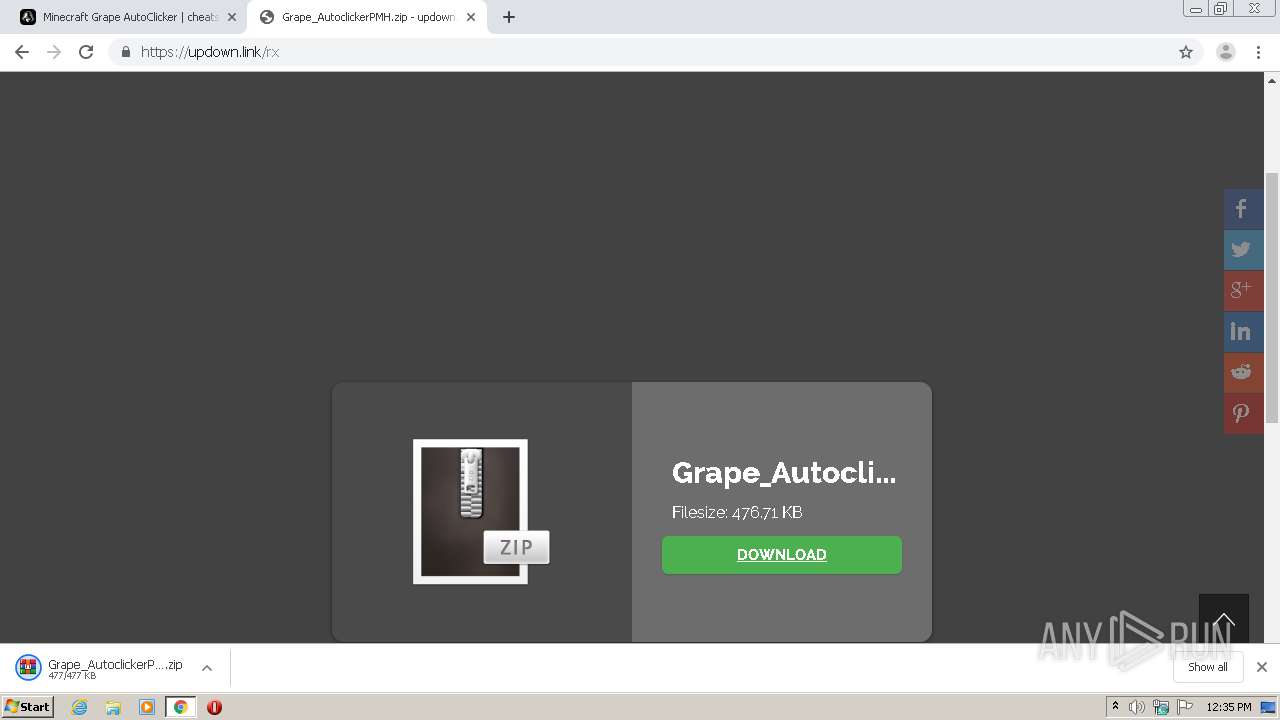Click the Filesize: 476.71 KB text
This screenshot has width=1280, height=720.
click(737, 512)
